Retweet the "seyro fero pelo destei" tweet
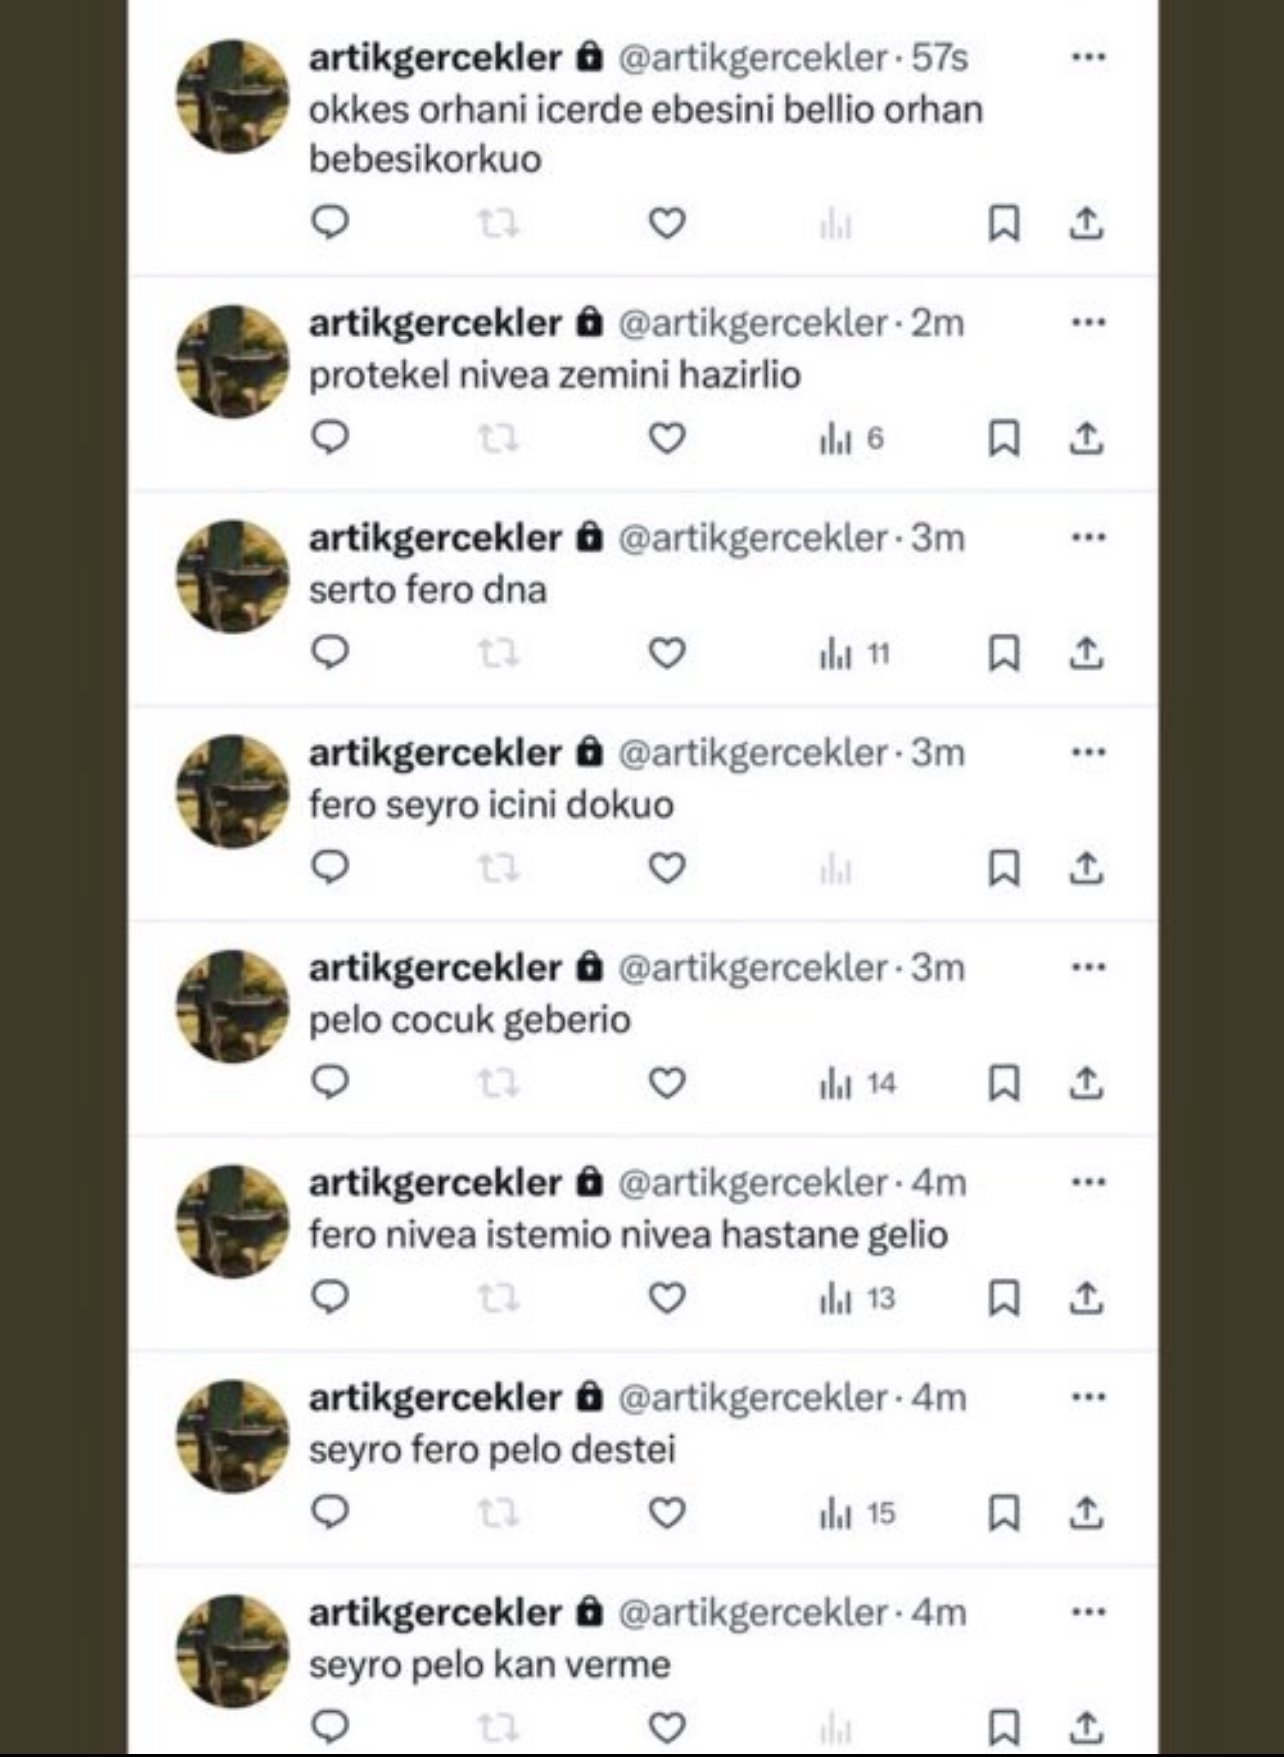1284x1757 pixels. (498, 1513)
